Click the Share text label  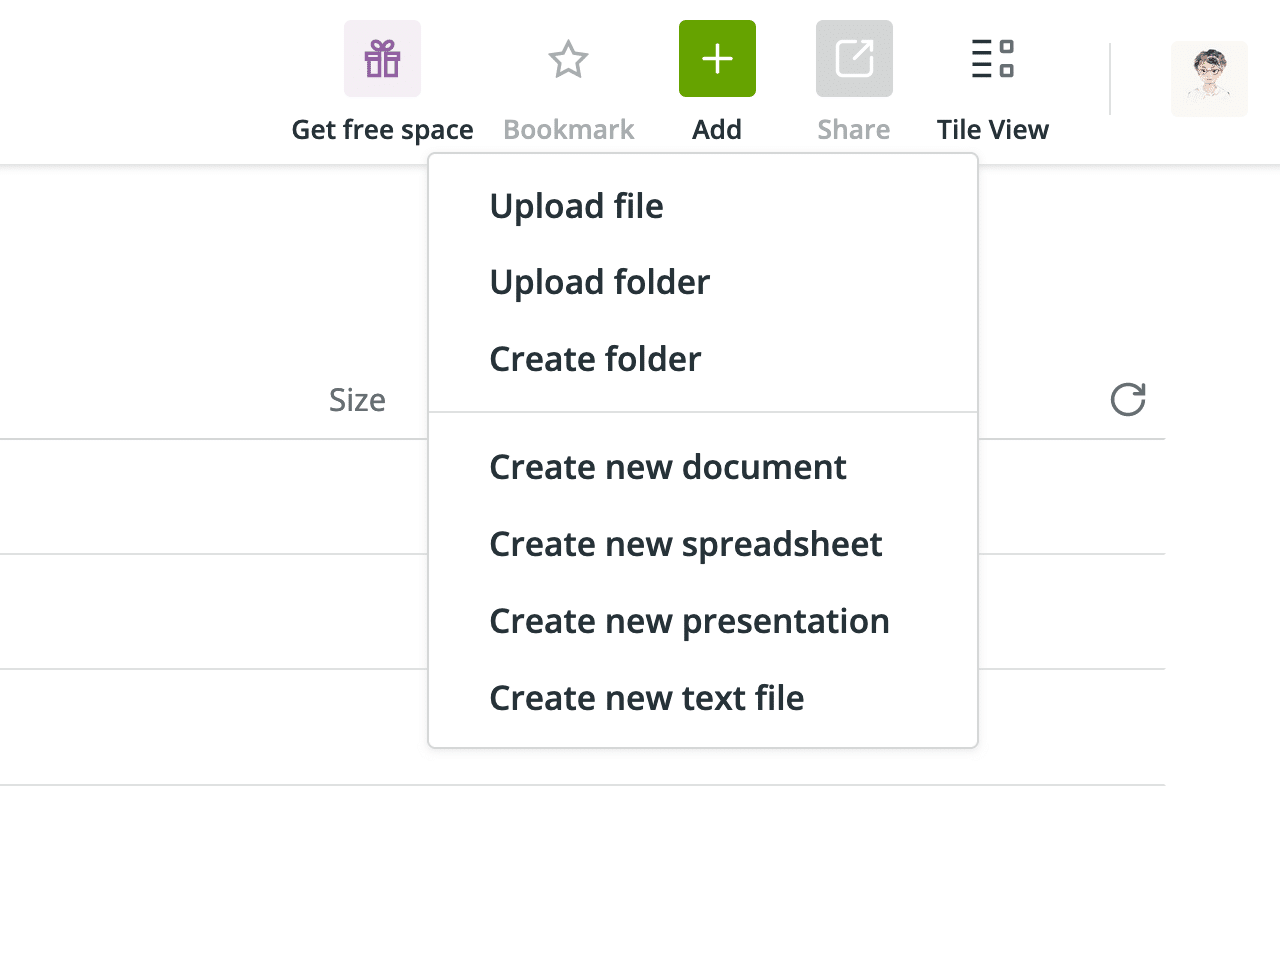tap(854, 130)
